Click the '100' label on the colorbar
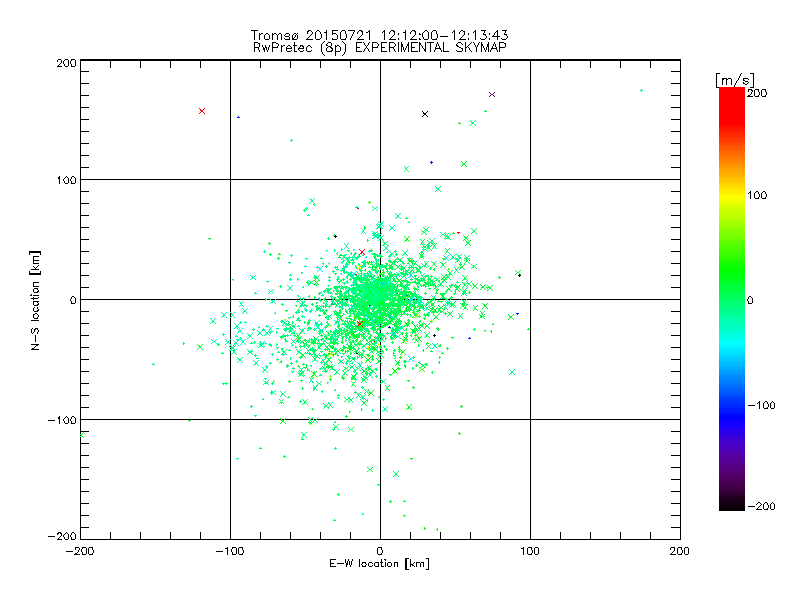 pyautogui.click(x=757, y=195)
